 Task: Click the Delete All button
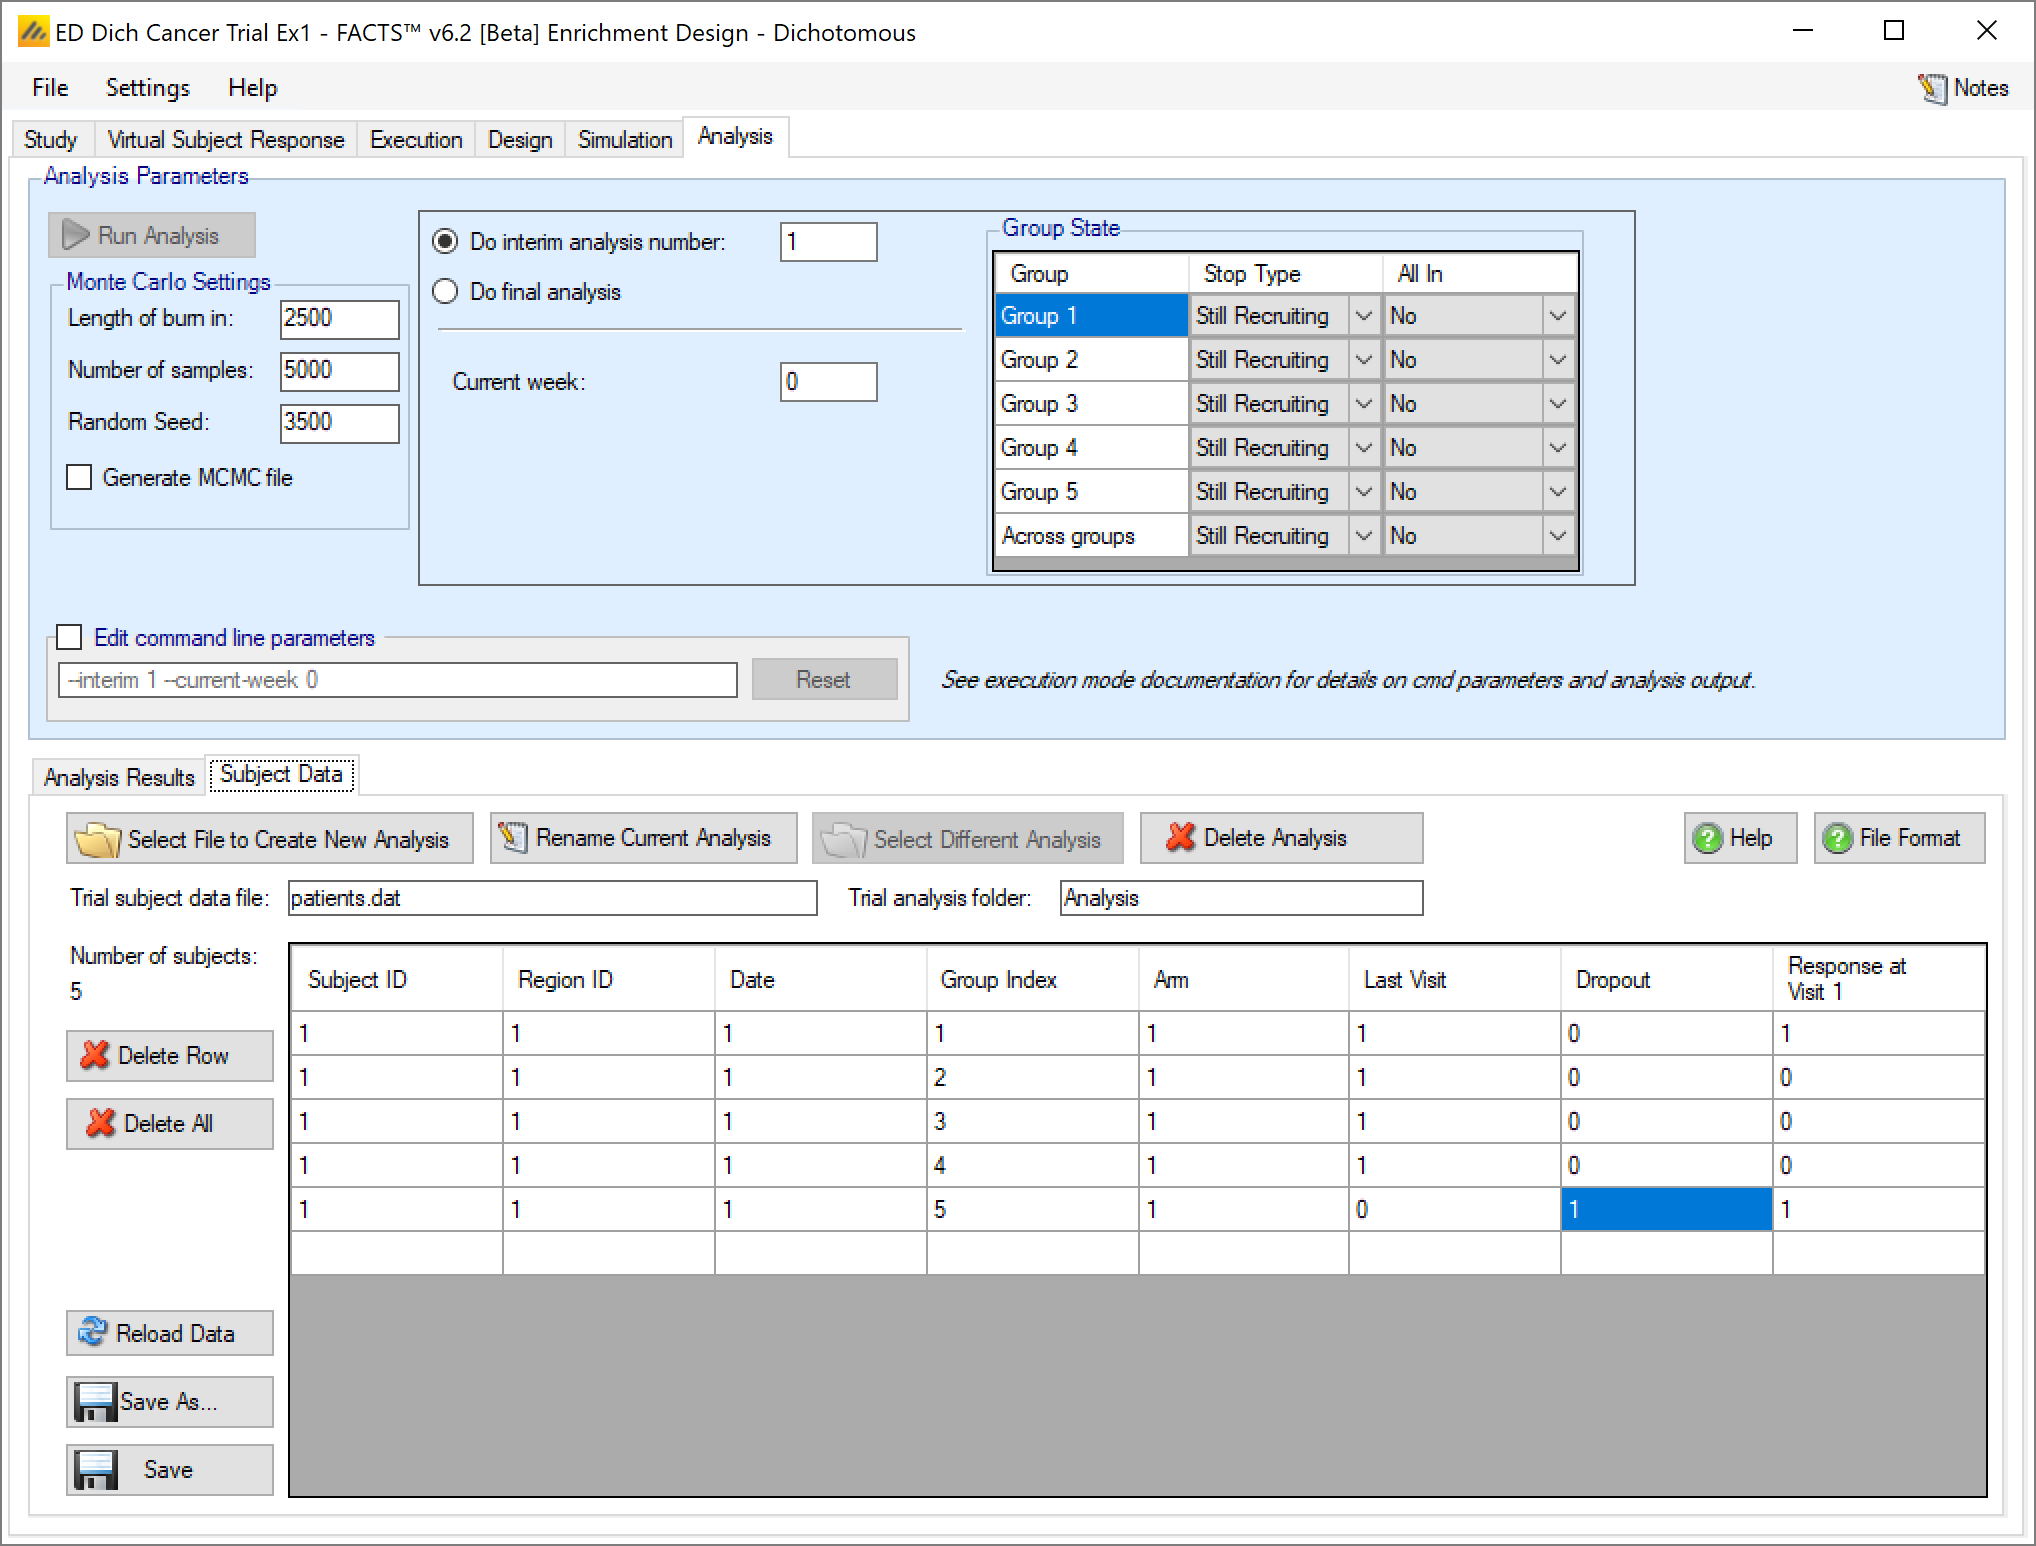[x=169, y=1123]
